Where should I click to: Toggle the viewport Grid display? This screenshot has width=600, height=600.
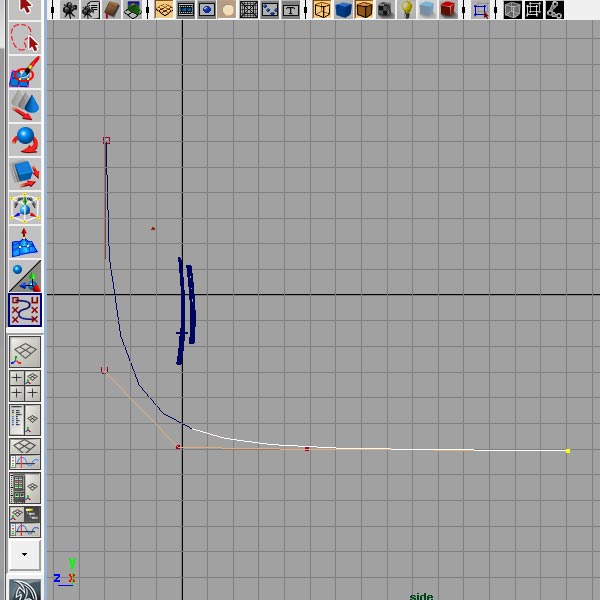pos(164,10)
